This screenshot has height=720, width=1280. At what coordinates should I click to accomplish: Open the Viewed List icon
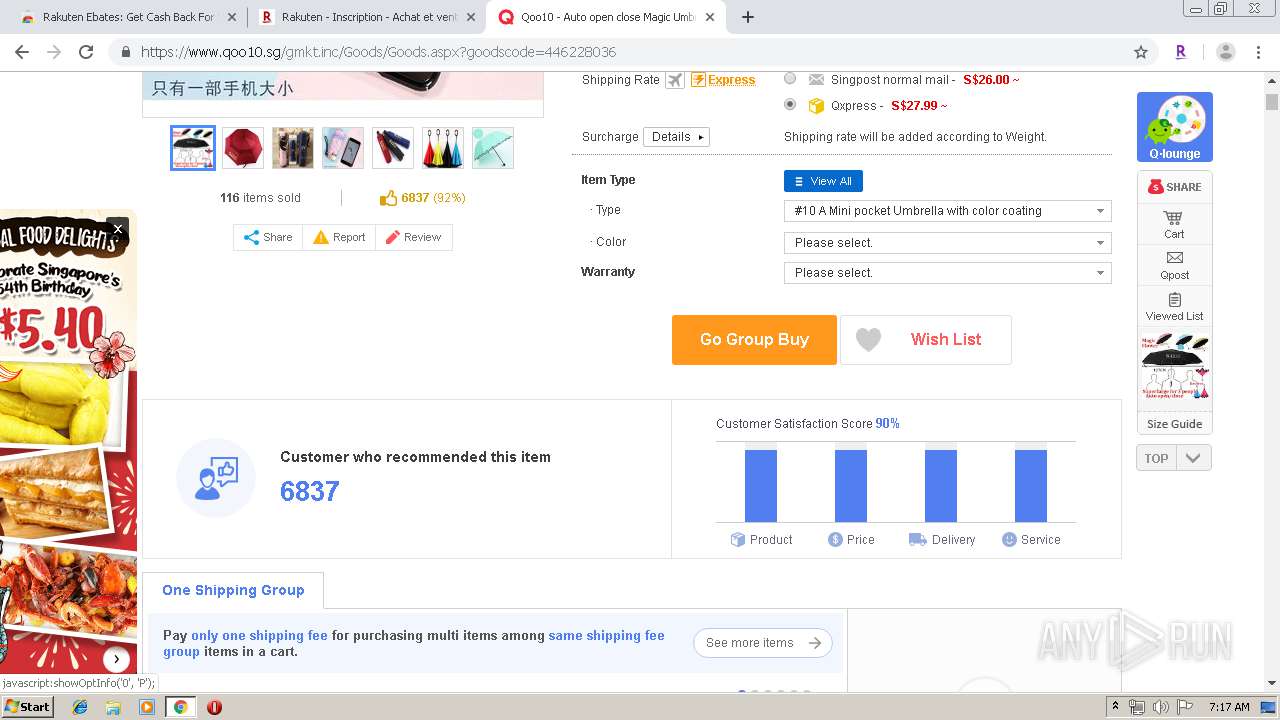click(x=1174, y=306)
